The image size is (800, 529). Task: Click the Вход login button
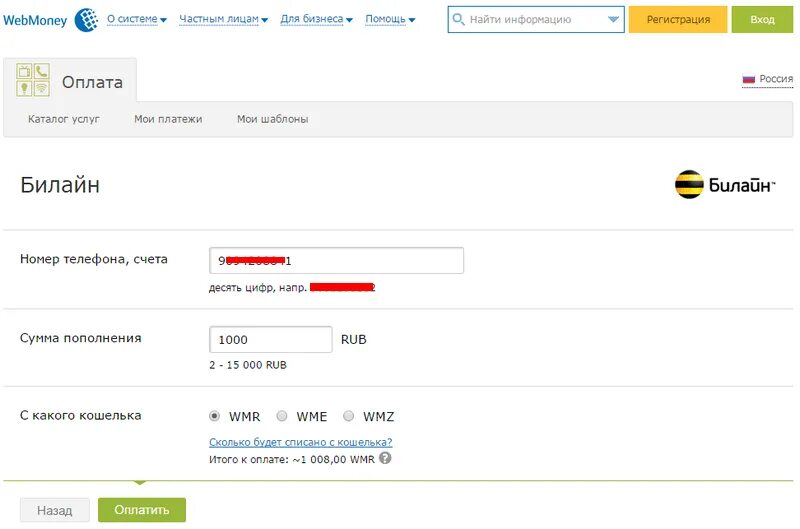[762, 19]
